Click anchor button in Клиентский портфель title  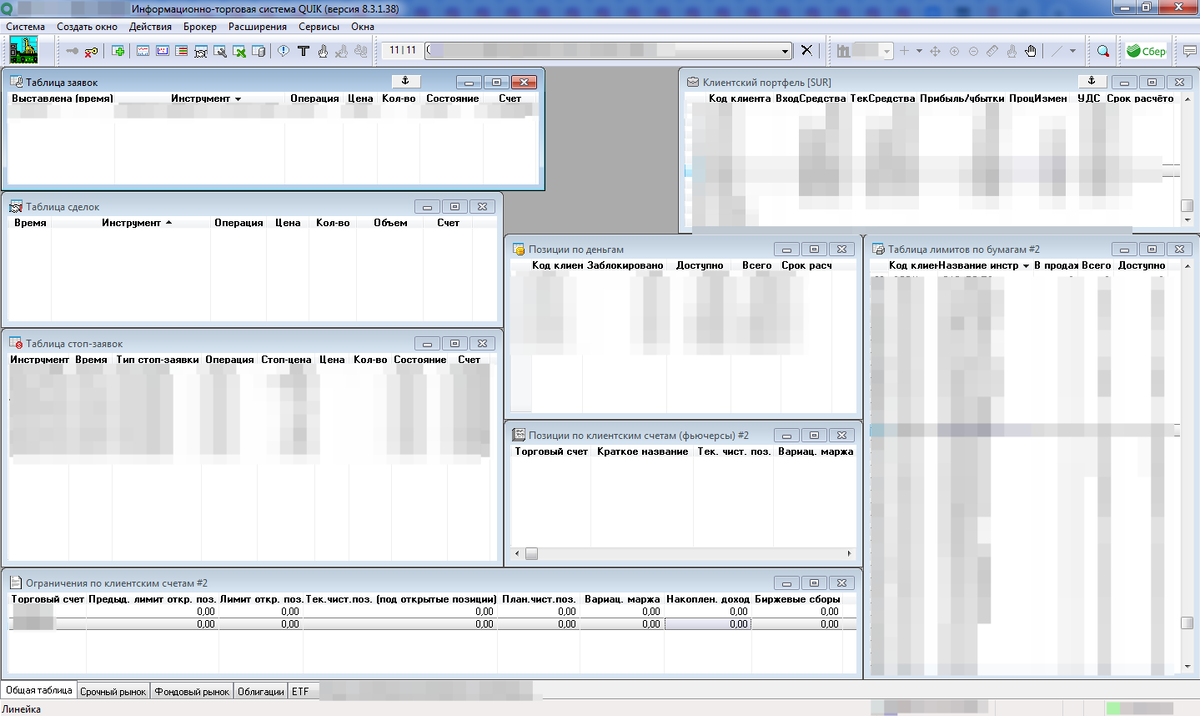tap(1091, 81)
